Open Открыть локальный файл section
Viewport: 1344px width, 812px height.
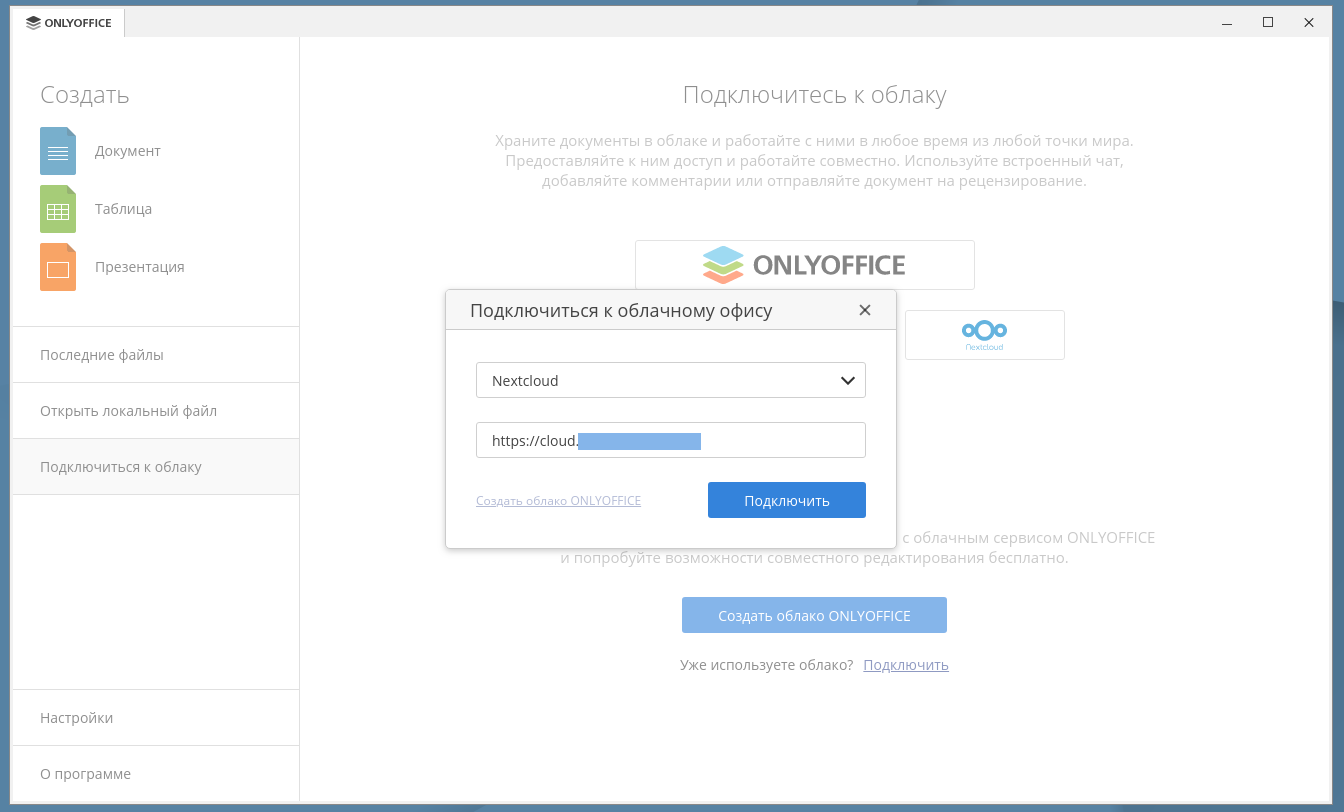coord(155,411)
